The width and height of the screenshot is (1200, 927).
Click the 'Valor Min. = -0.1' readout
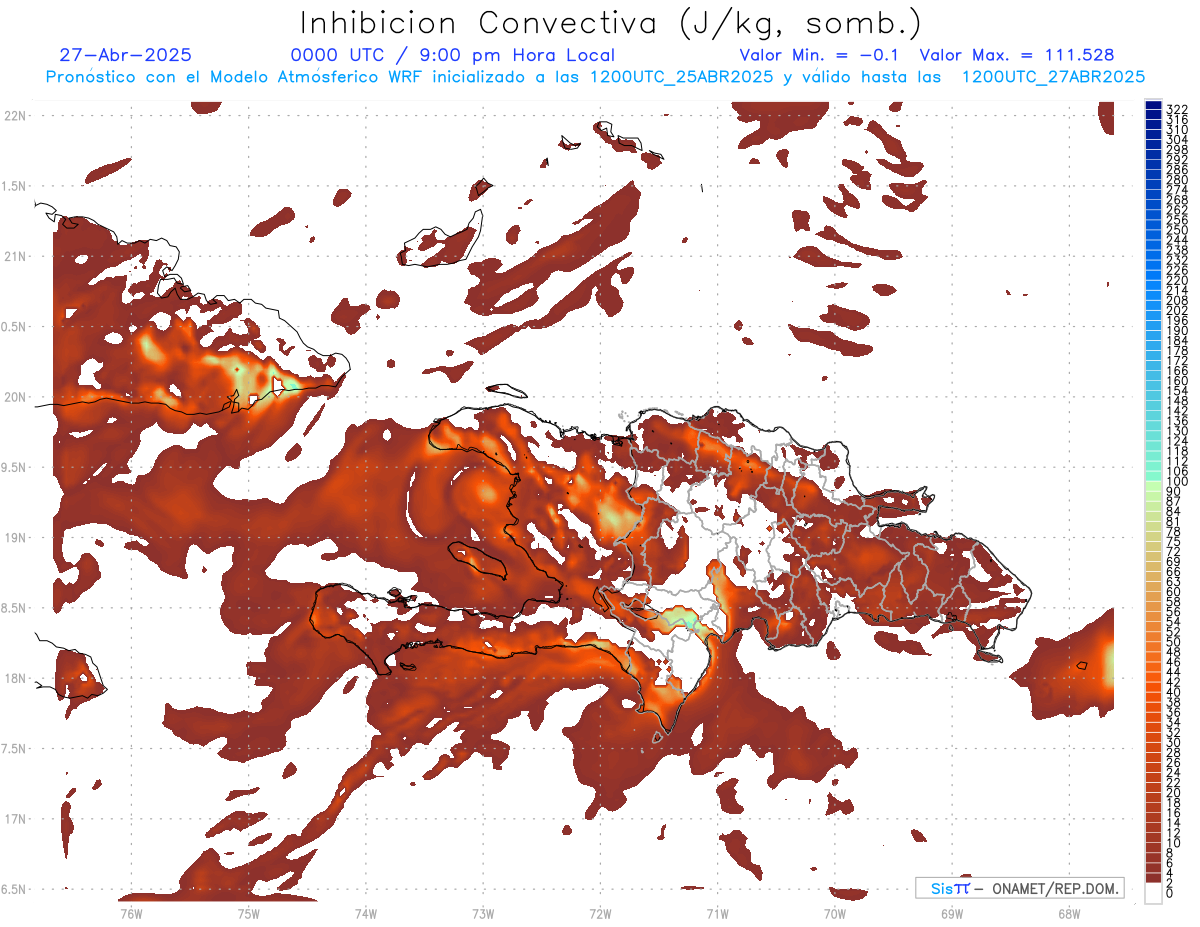pyautogui.click(x=820, y=55)
